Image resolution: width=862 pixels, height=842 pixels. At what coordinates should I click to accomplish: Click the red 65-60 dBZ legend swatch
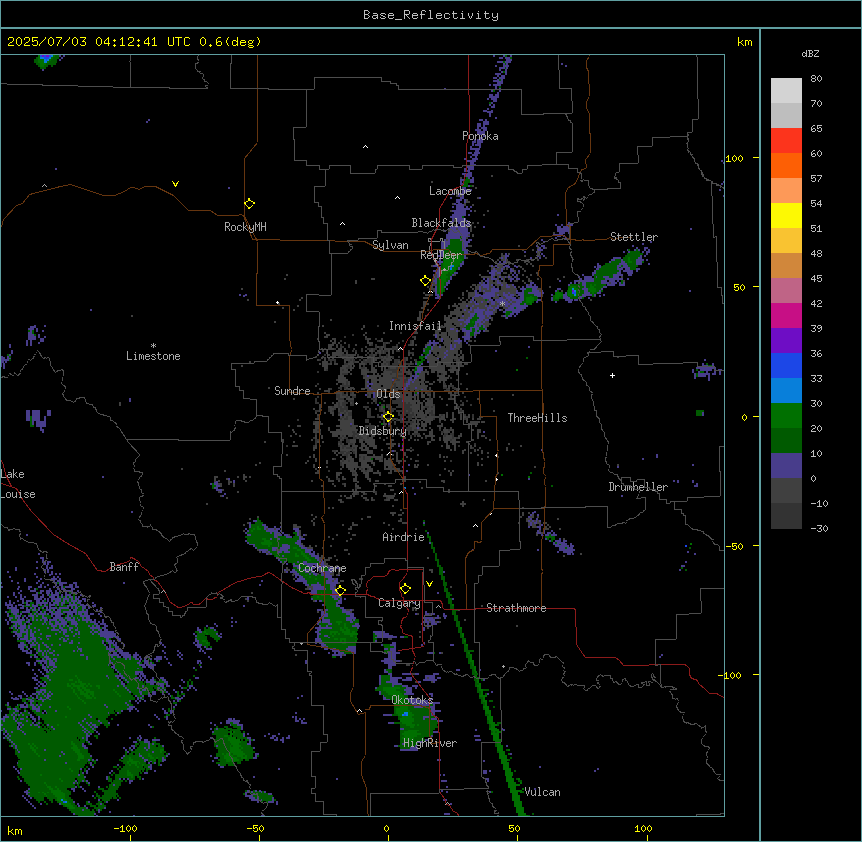786,141
